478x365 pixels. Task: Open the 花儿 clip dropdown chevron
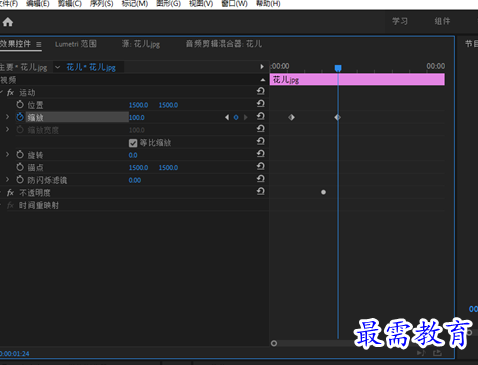pos(58,67)
